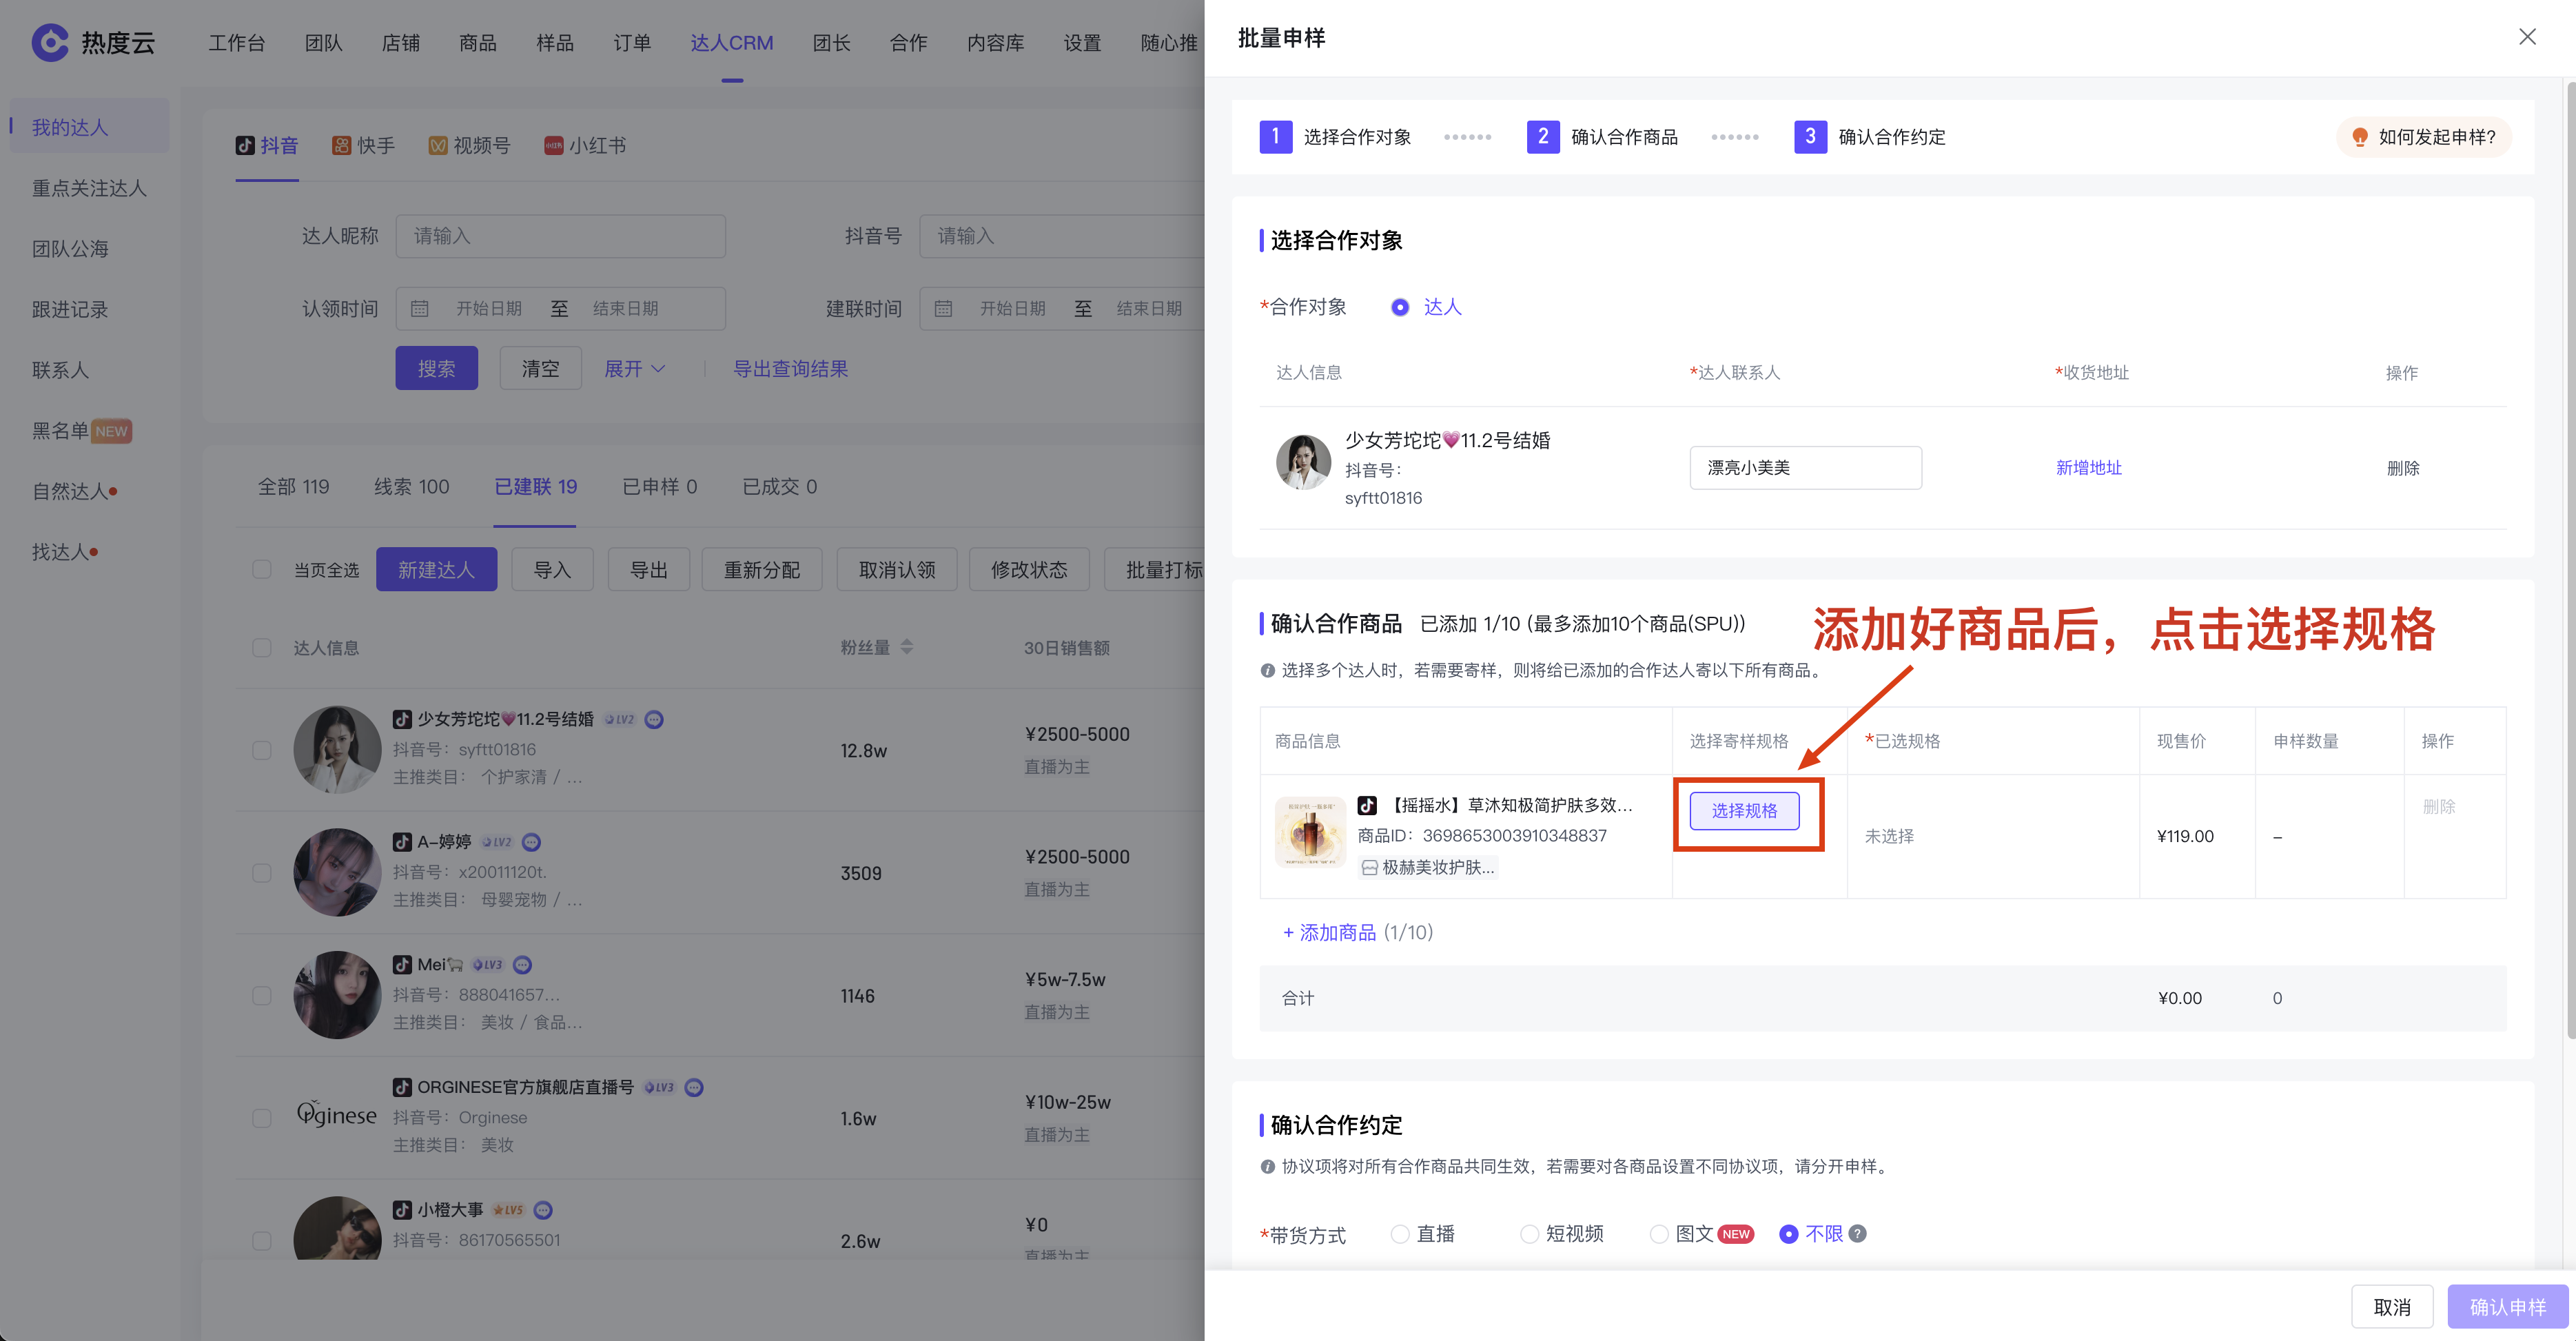Click the vertical scrollbar of the dialog
The height and width of the screenshot is (1341, 2576).
click(x=2569, y=560)
